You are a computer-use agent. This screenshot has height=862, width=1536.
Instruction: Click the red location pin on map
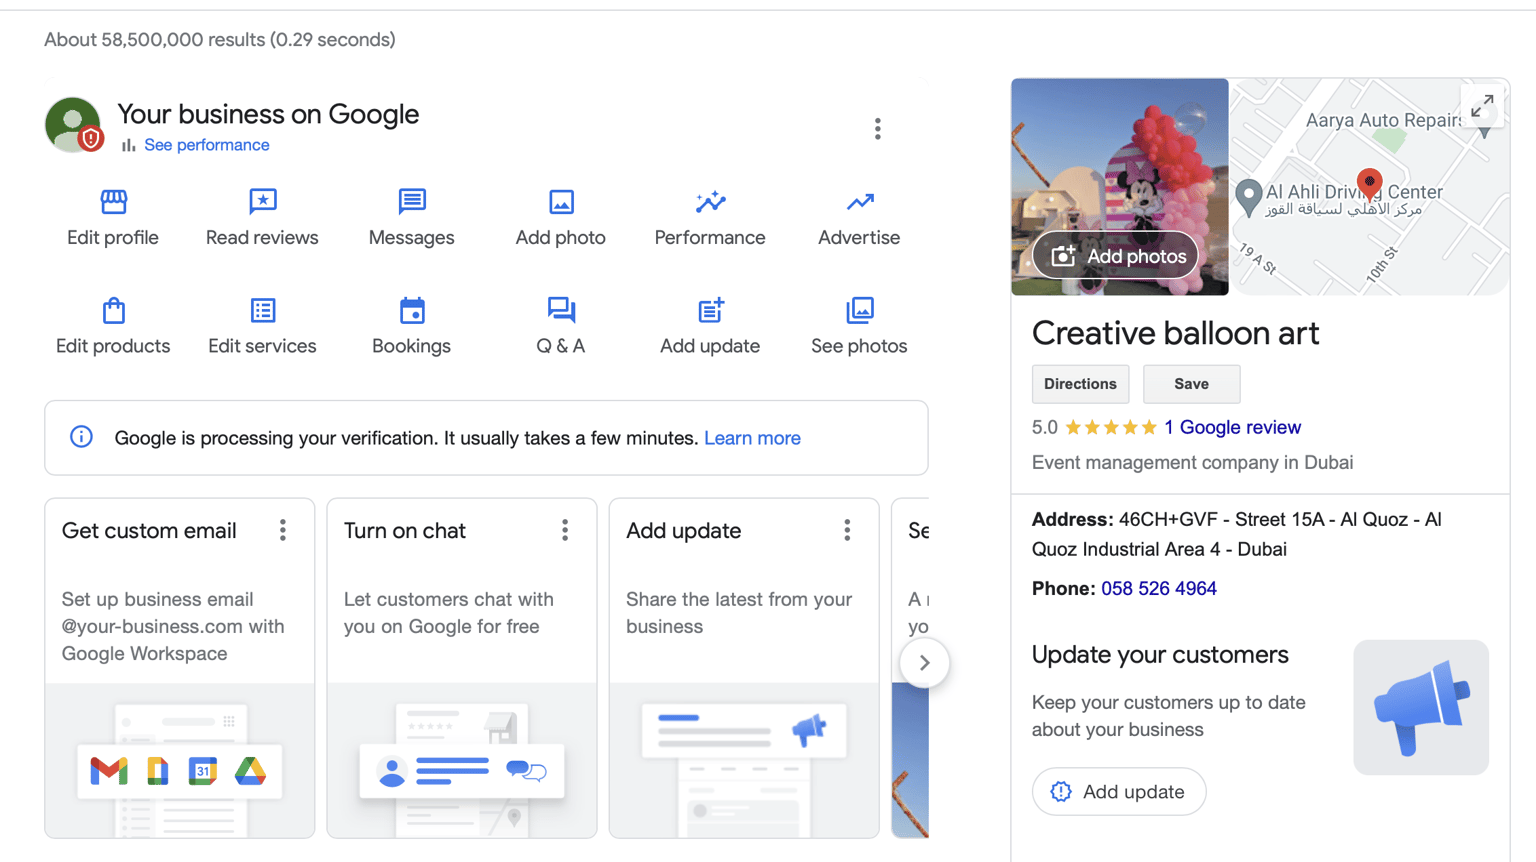pos(1369,183)
